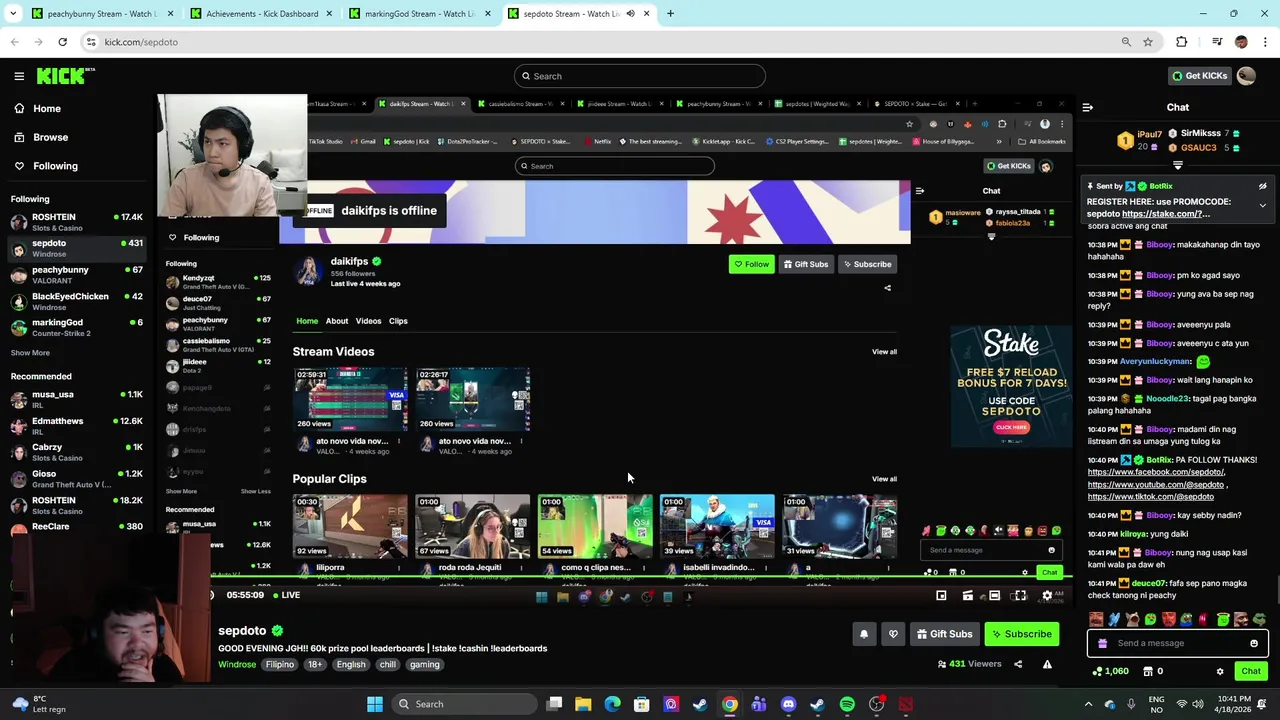Click the Filipino tag
Image resolution: width=1280 pixels, height=720 pixels.
tap(280, 664)
